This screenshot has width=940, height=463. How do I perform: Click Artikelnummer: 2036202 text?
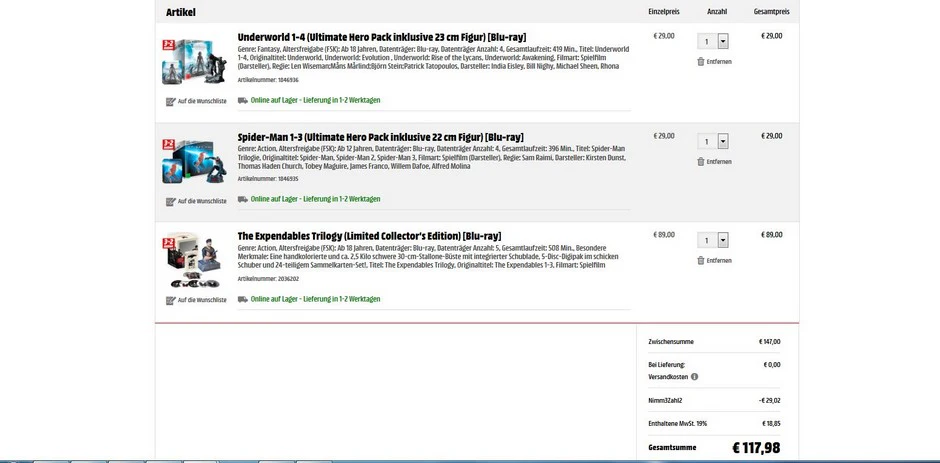click(x=268, y=279)
